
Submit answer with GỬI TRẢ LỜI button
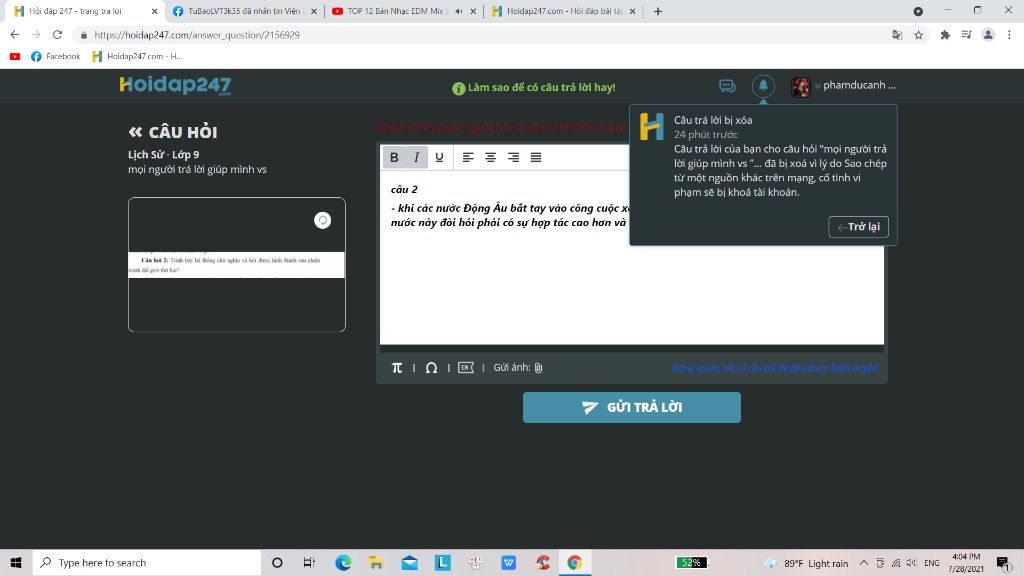coord(632,408)
